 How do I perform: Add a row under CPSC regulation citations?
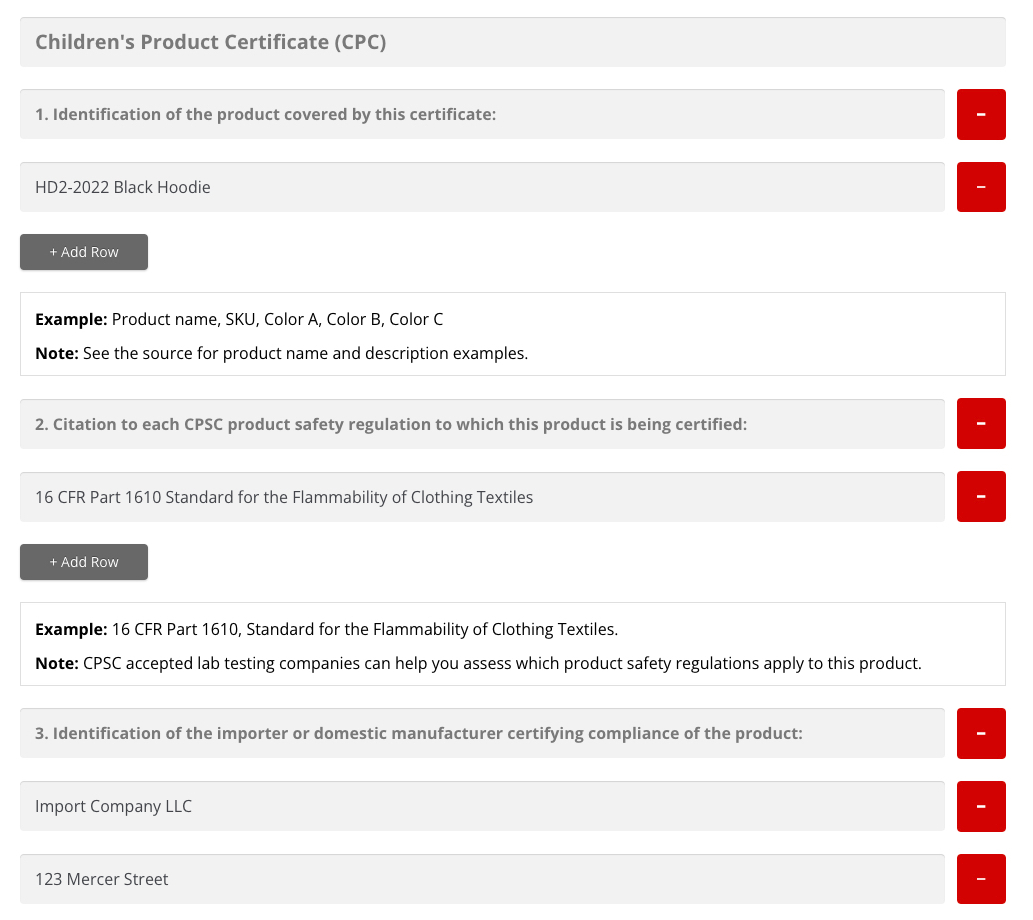click(x=84, y=562)
